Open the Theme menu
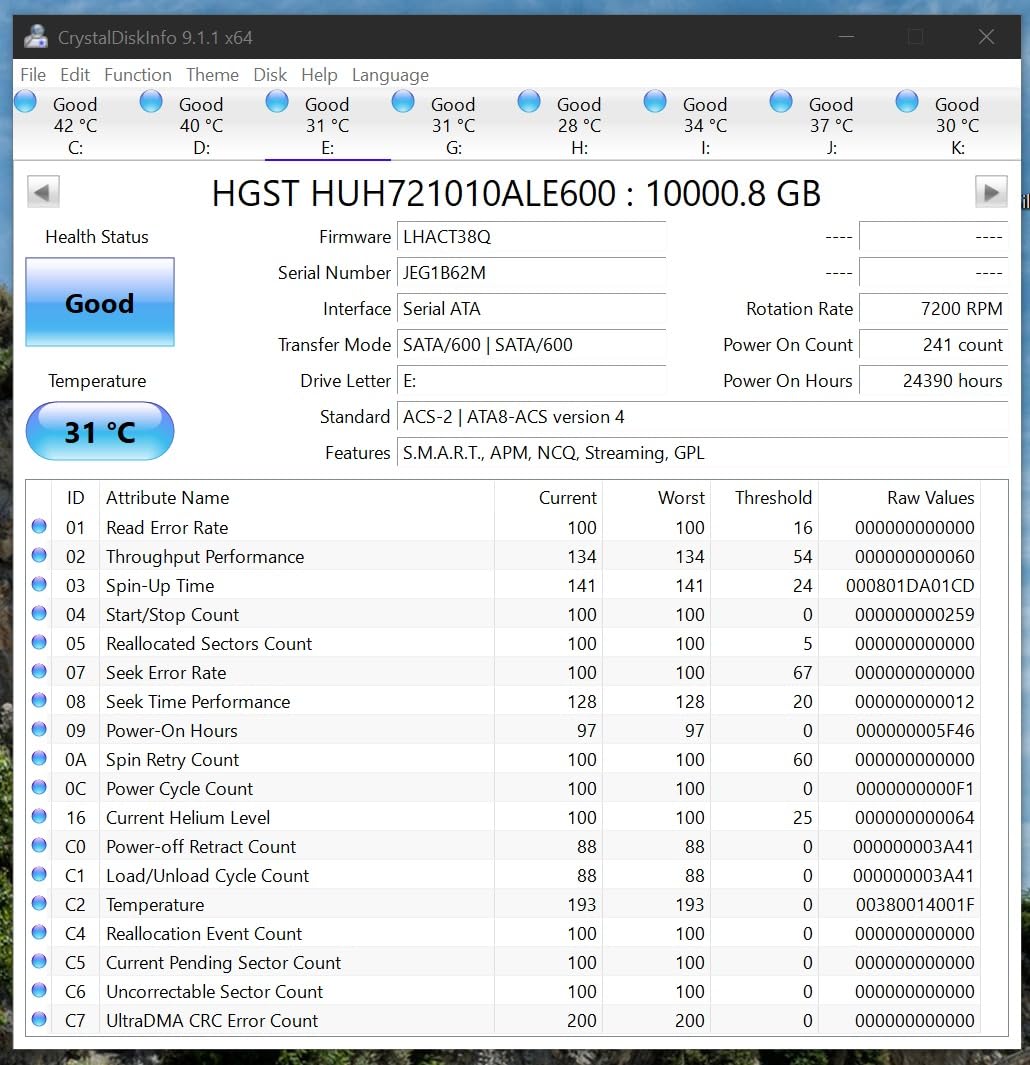This screenshot has width=1030, height=1065. [x=213, y=75]
